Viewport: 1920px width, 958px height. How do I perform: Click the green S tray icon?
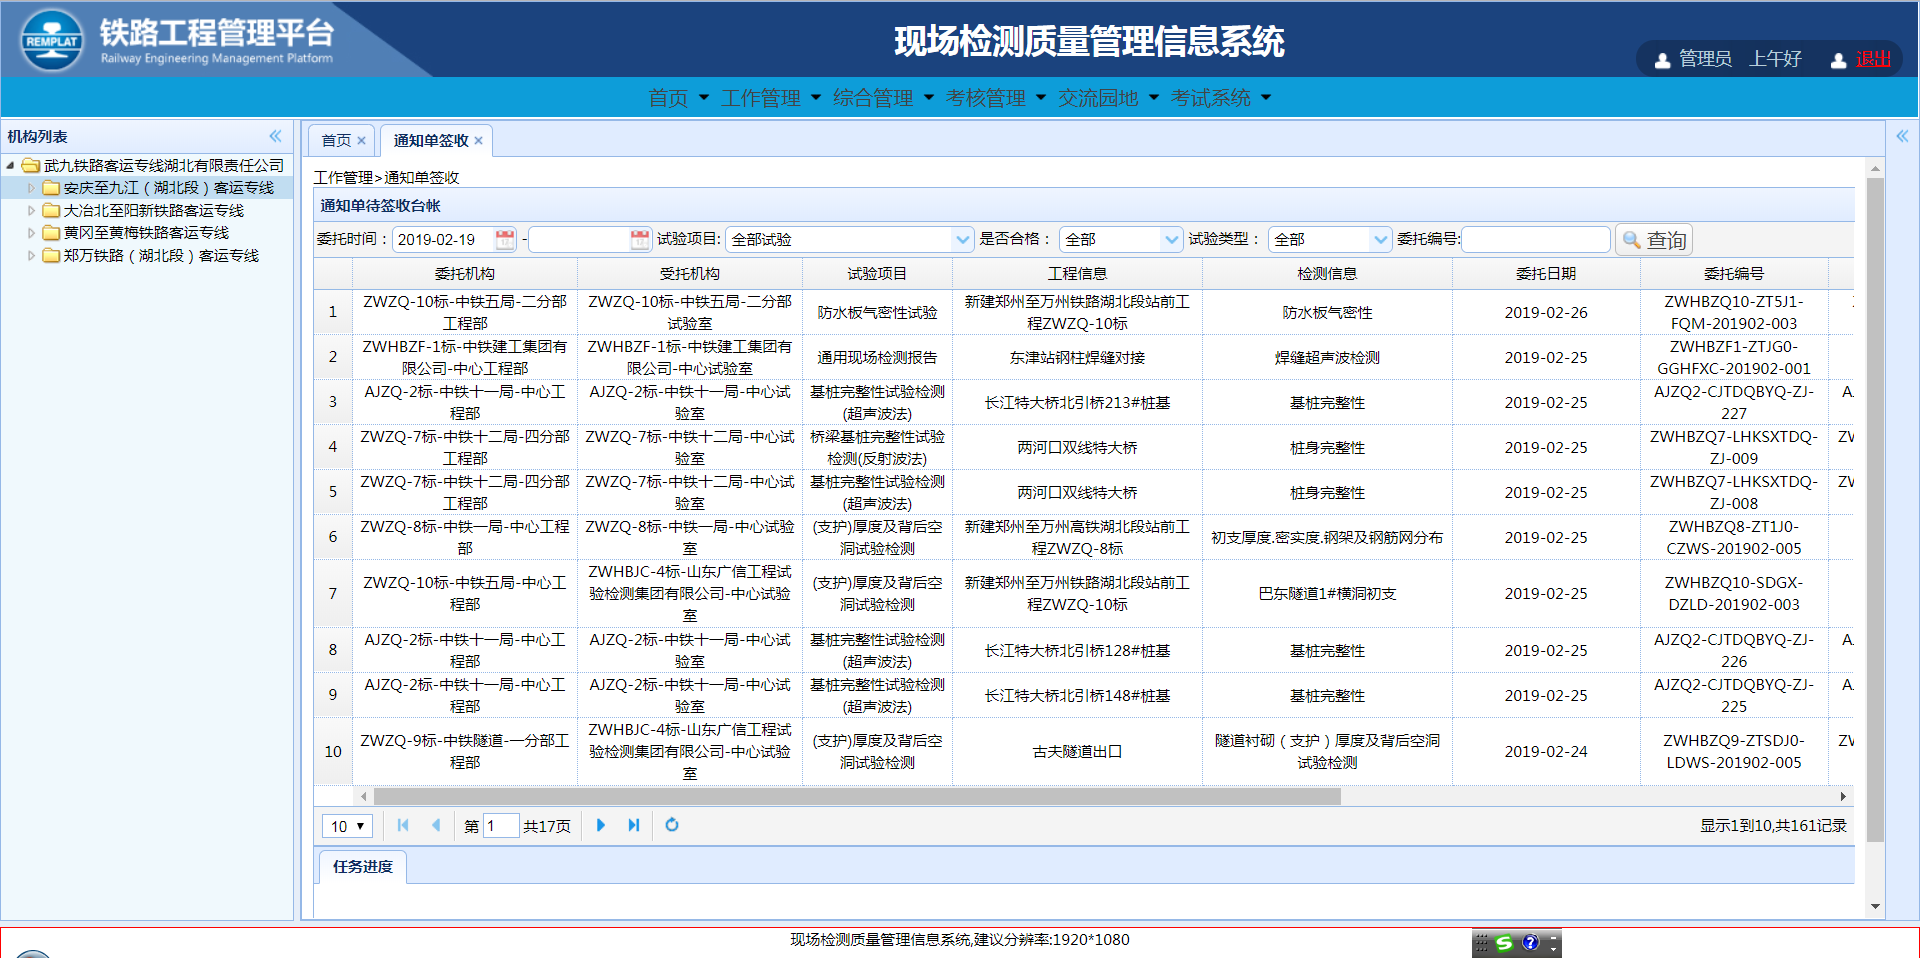click(x=1504, y=942)
